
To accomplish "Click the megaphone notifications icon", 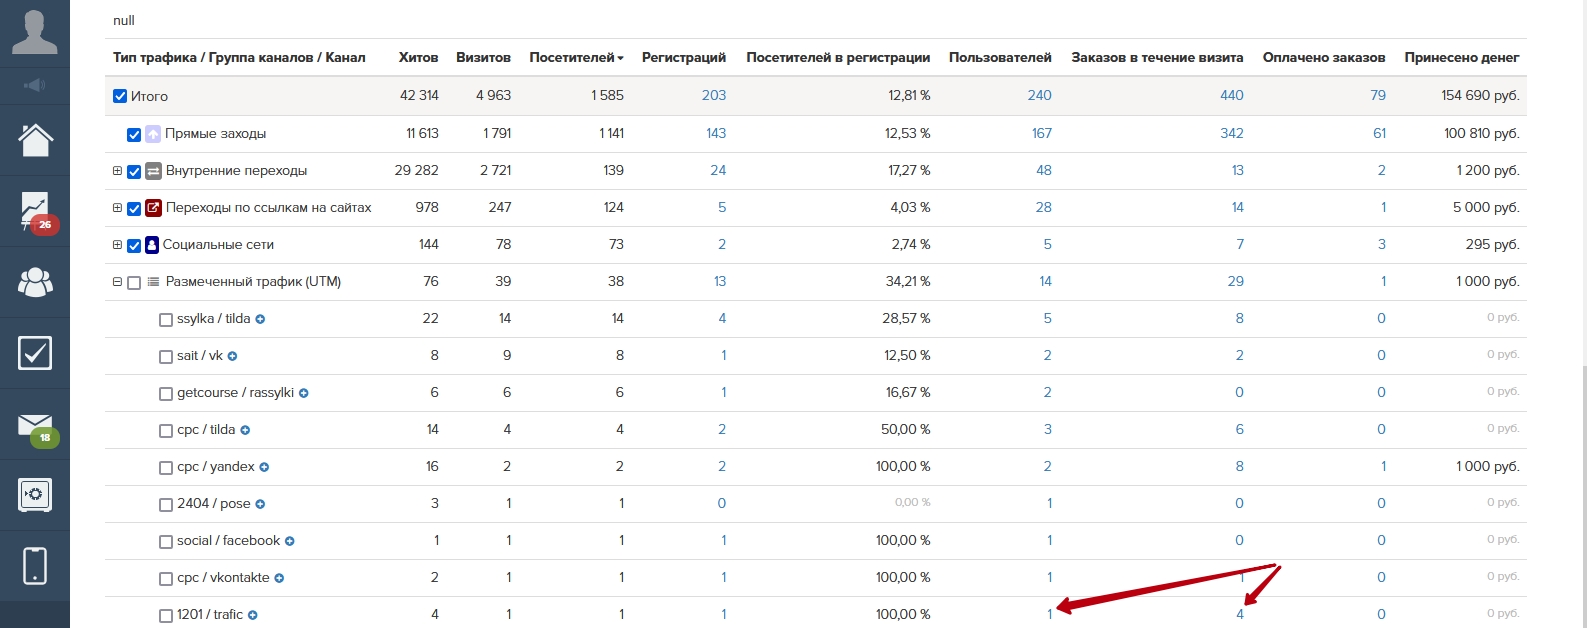I will tap(34, 85).
